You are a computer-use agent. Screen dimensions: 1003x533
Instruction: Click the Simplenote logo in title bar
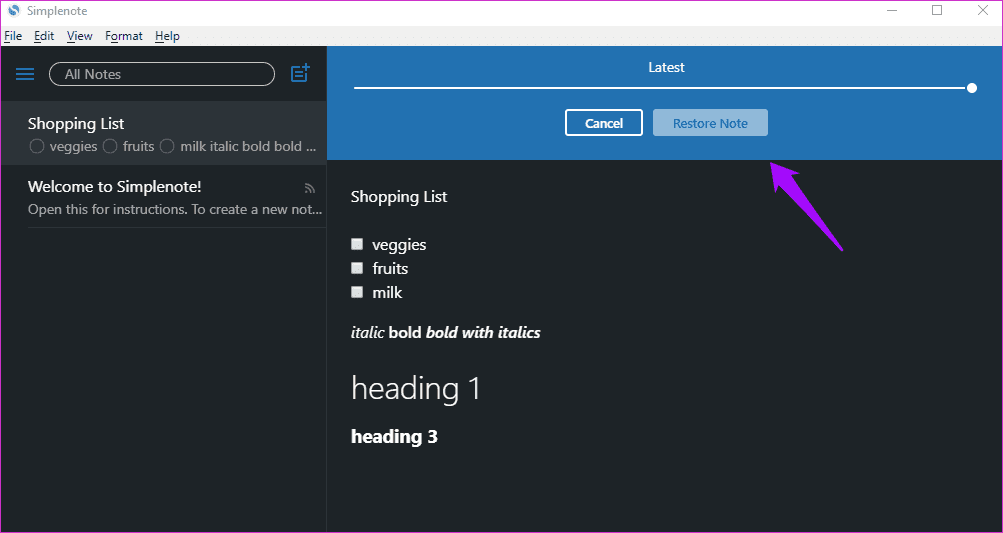point(13,11)
